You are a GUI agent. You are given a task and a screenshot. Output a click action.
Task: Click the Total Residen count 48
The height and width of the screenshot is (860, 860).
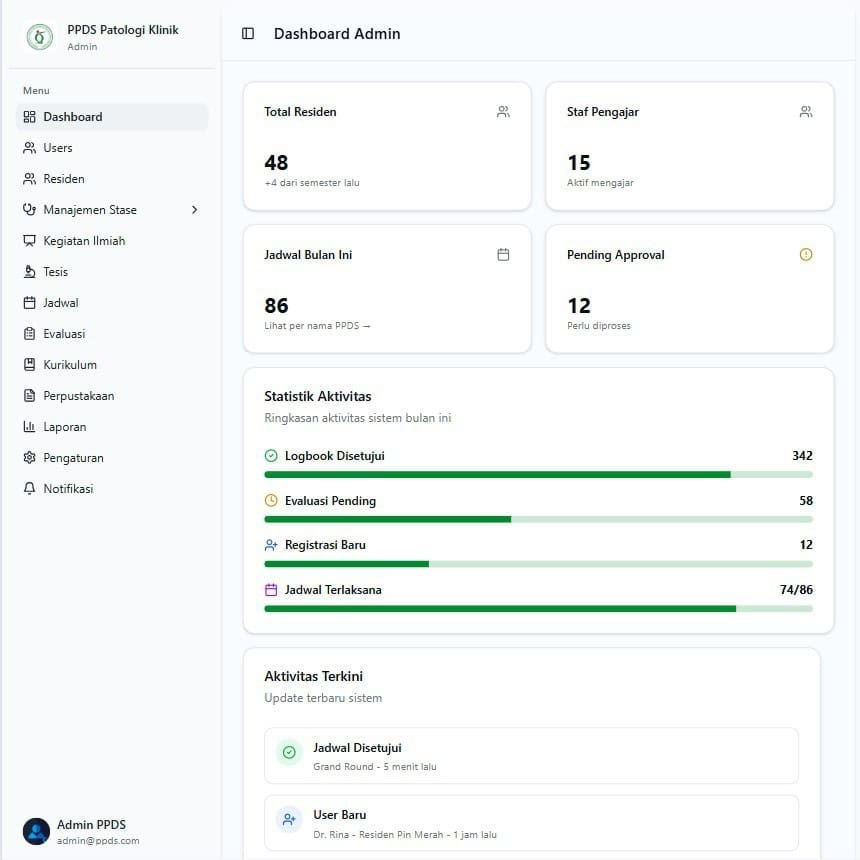click(276, 163)
